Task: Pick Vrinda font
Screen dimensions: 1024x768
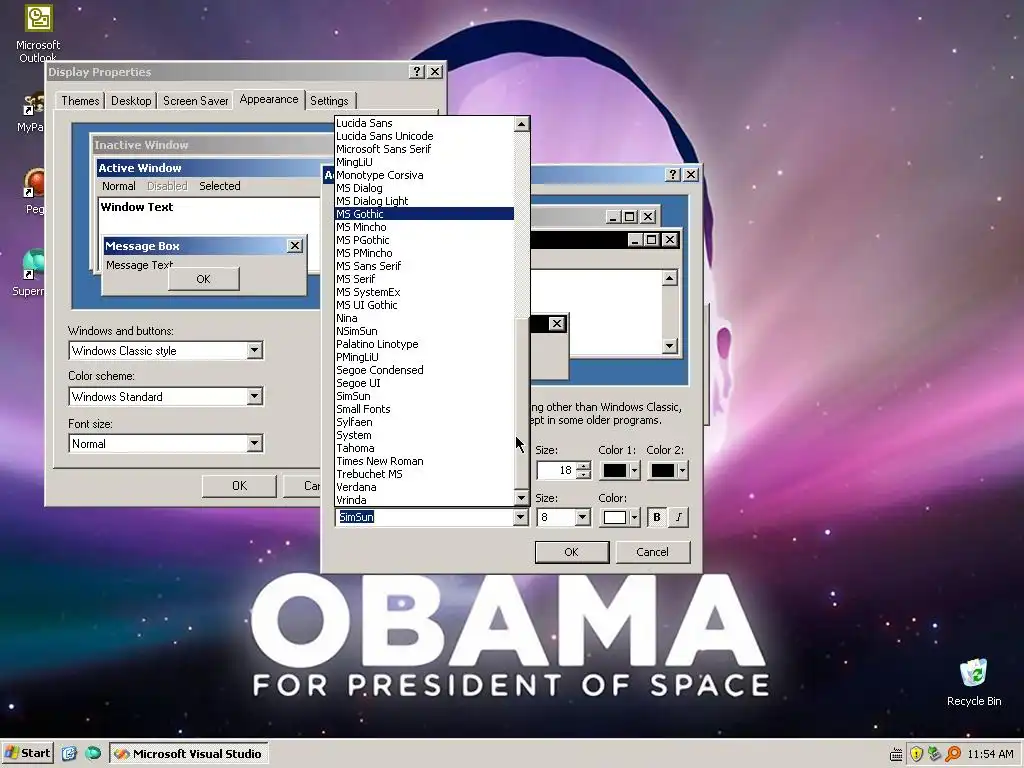Action: 424,500
